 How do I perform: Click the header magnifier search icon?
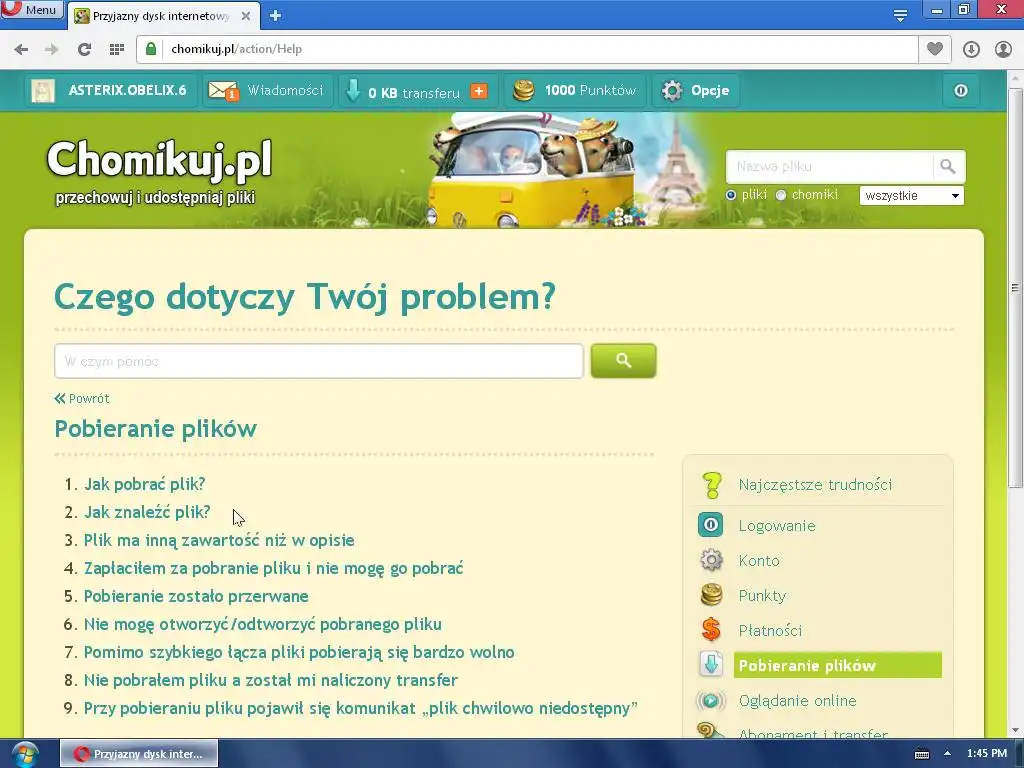pos(948,167)
